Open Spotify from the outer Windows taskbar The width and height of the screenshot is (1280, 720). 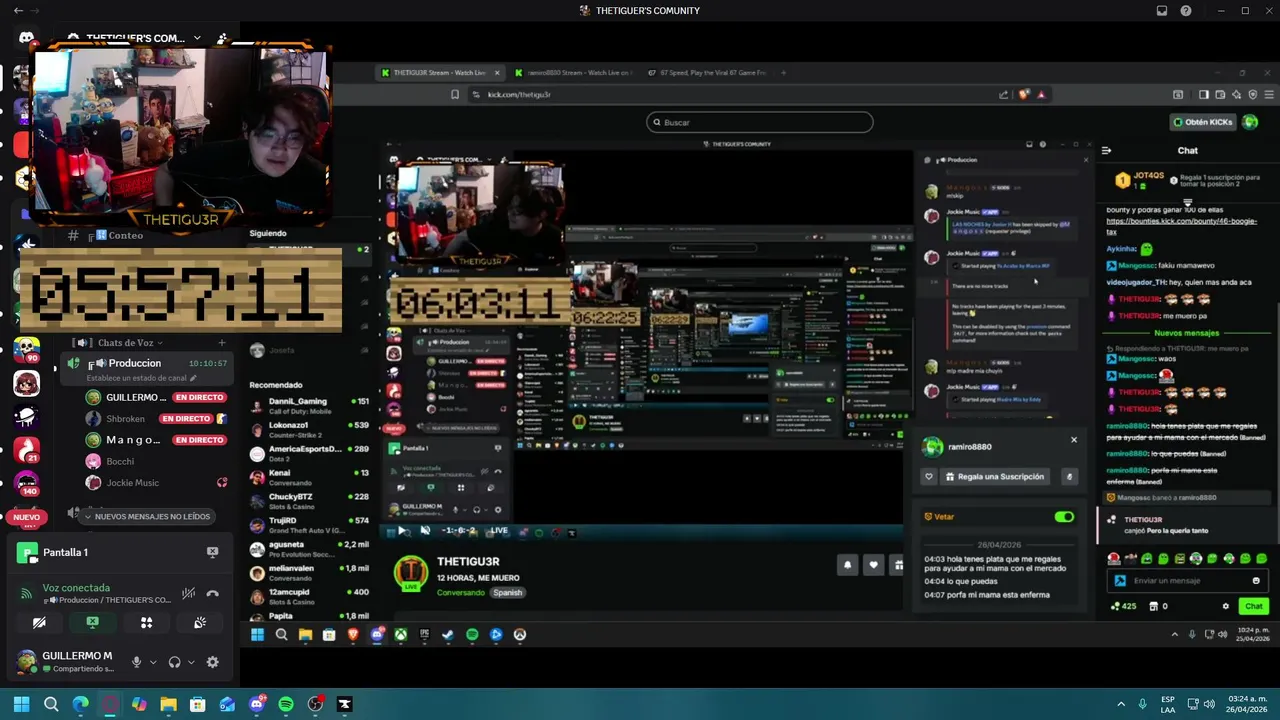(286, 704)
